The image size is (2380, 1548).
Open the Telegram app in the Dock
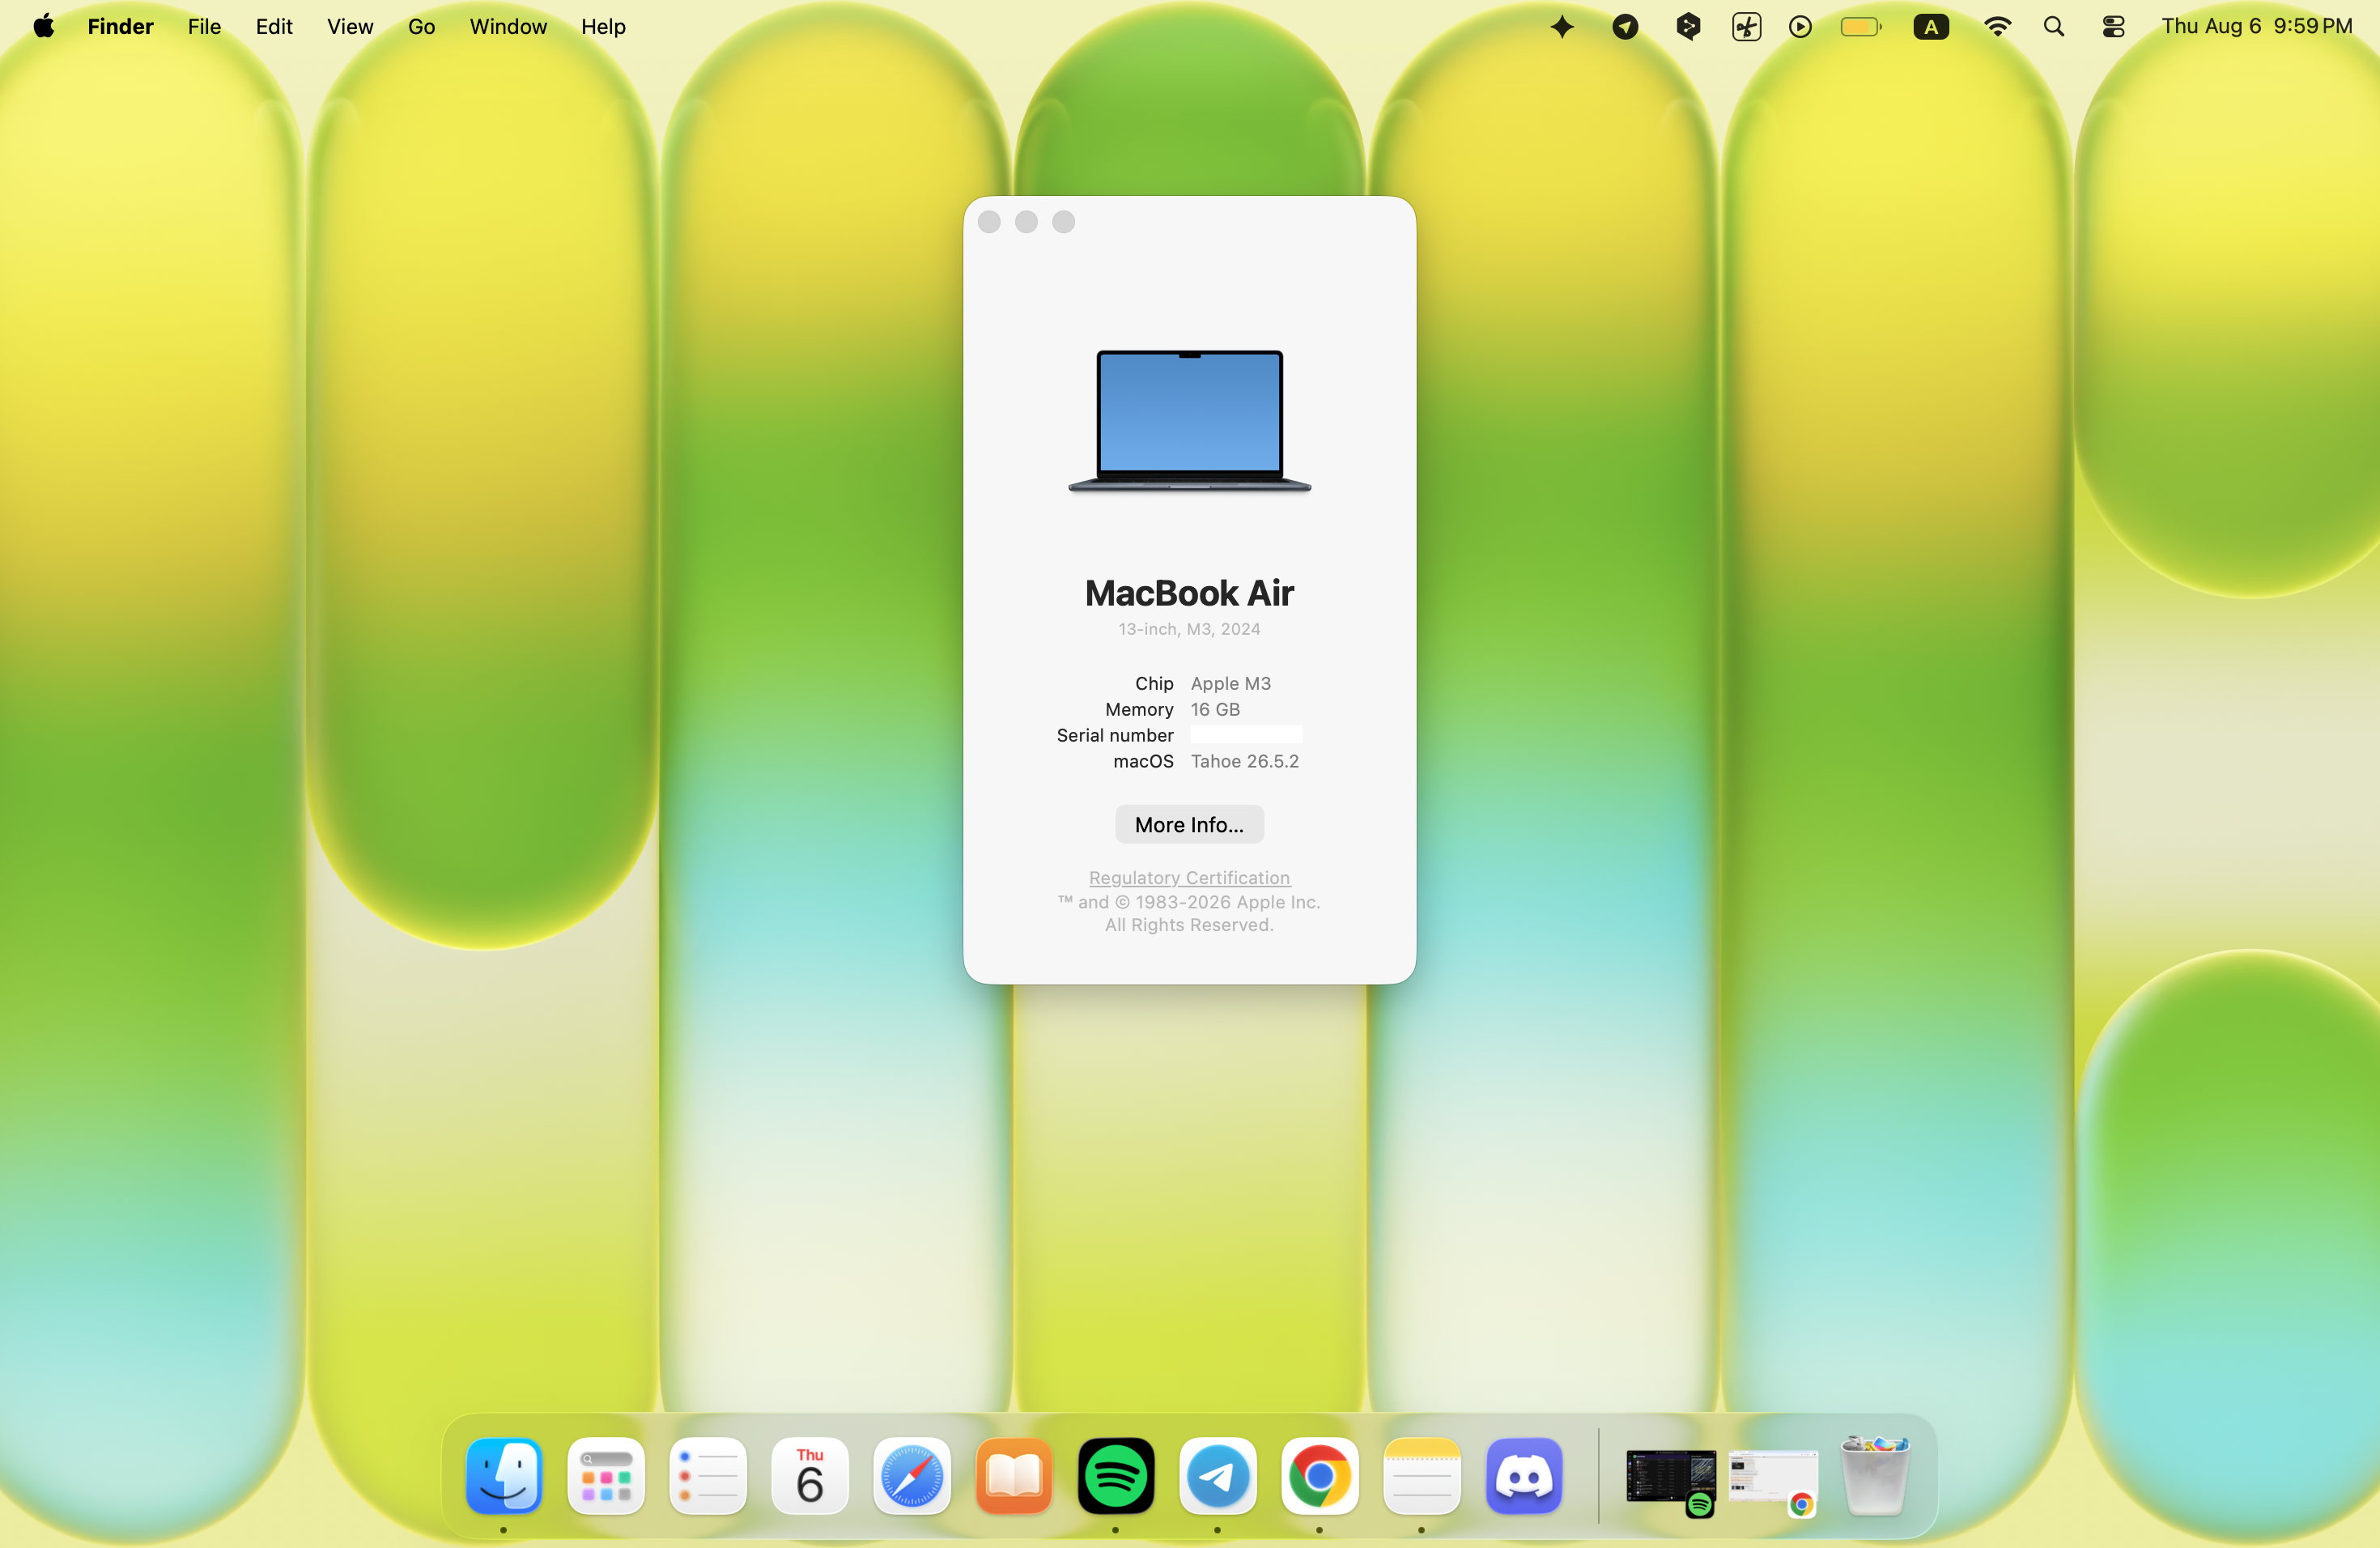(x=1218, y=1476)
